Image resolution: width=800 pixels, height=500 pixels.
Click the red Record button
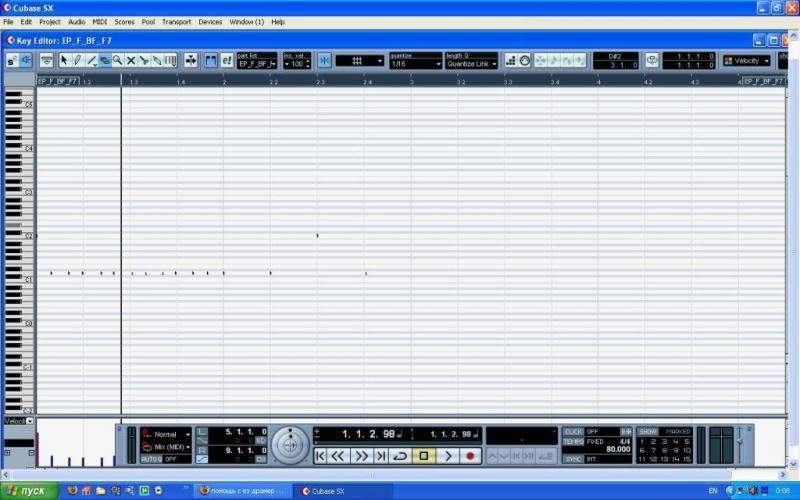coord(470,456)
